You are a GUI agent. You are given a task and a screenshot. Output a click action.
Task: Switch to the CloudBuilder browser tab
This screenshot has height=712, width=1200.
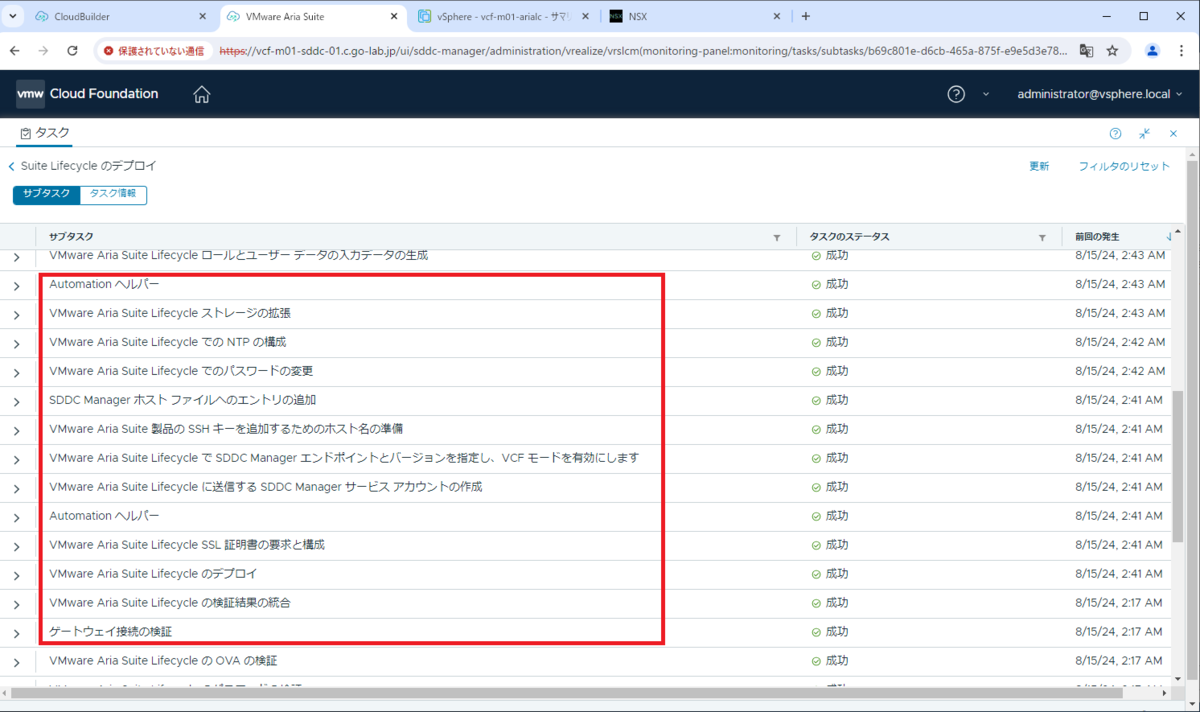click(120, 16)
